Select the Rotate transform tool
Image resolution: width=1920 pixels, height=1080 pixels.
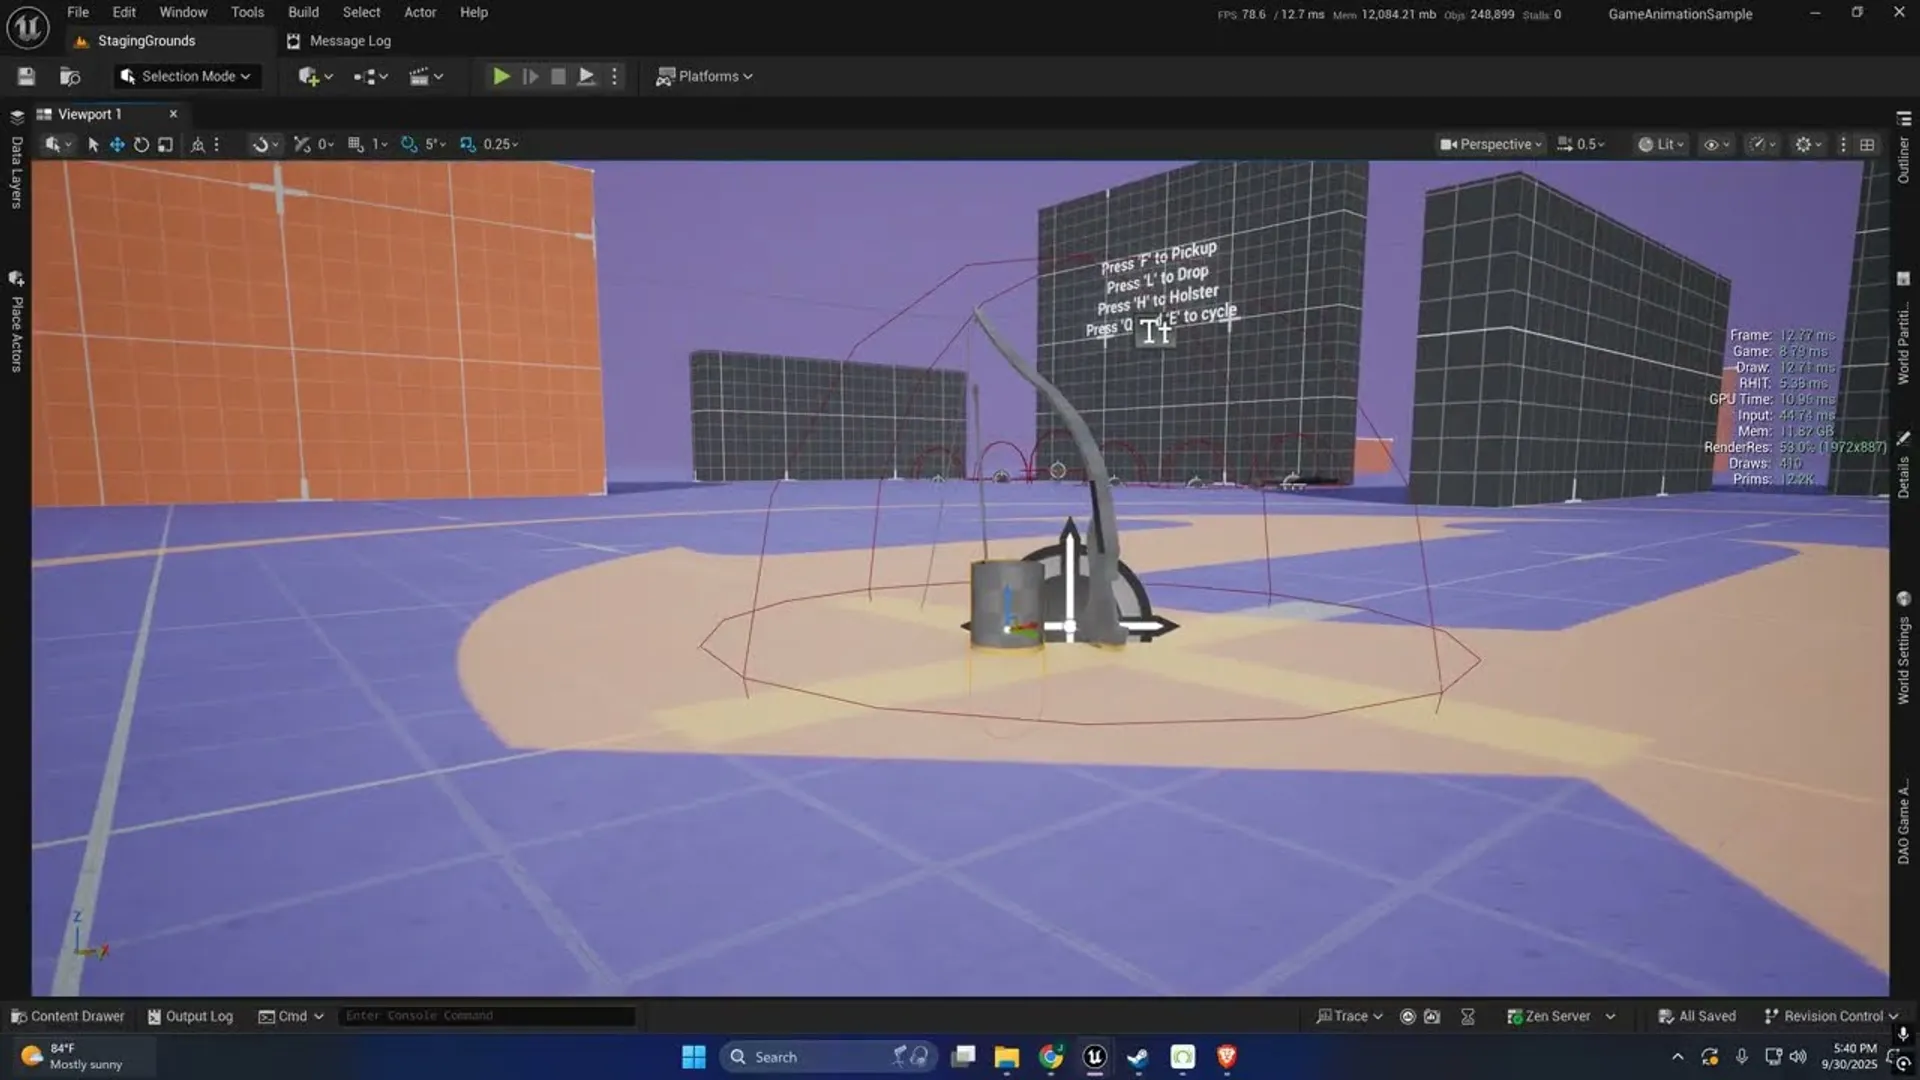tap(141, 144)
